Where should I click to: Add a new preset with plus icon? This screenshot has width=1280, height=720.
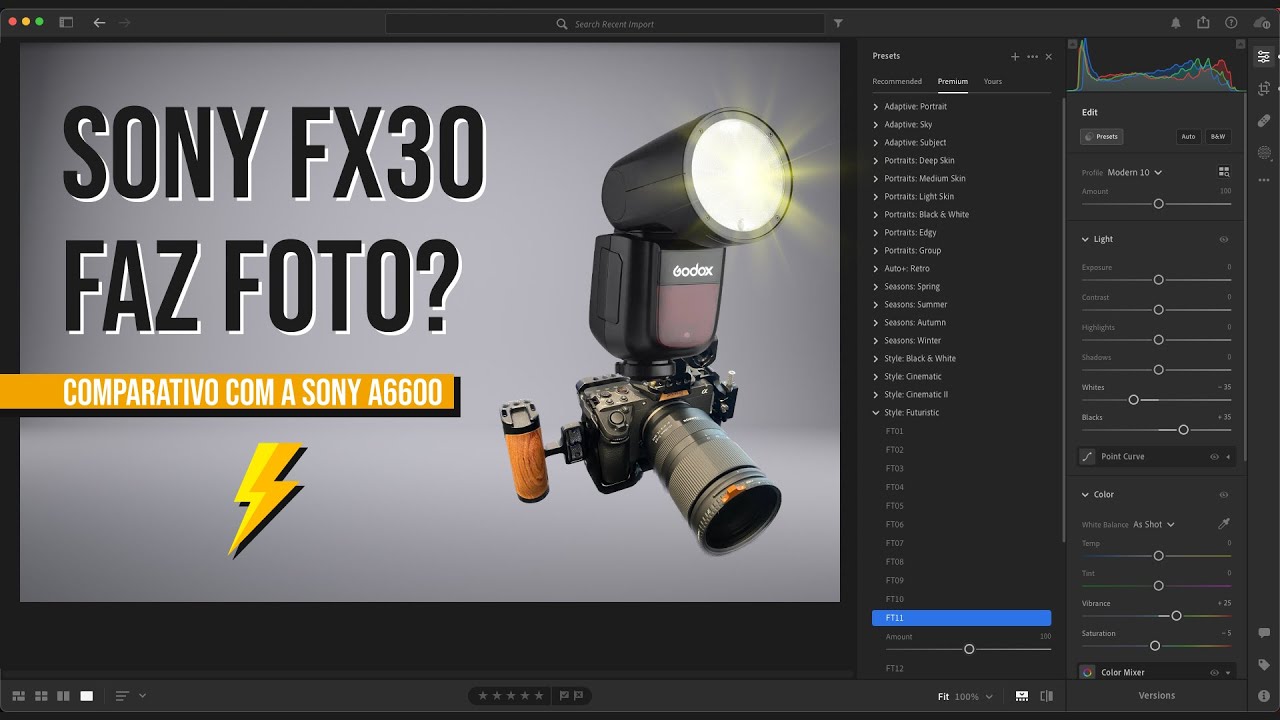tap(1015, 57)
